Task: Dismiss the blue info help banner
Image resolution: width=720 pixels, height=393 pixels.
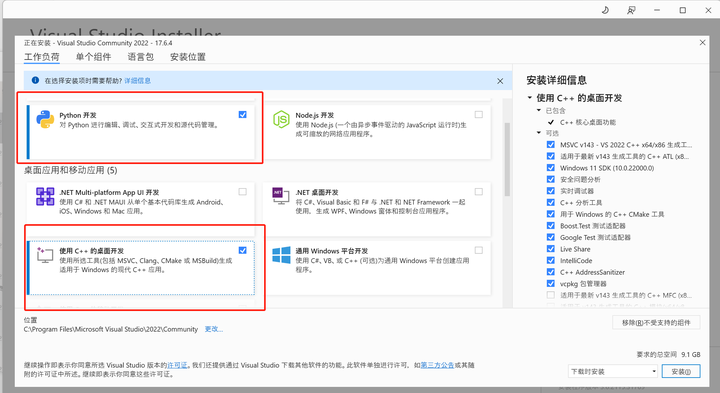Action: 500,81
